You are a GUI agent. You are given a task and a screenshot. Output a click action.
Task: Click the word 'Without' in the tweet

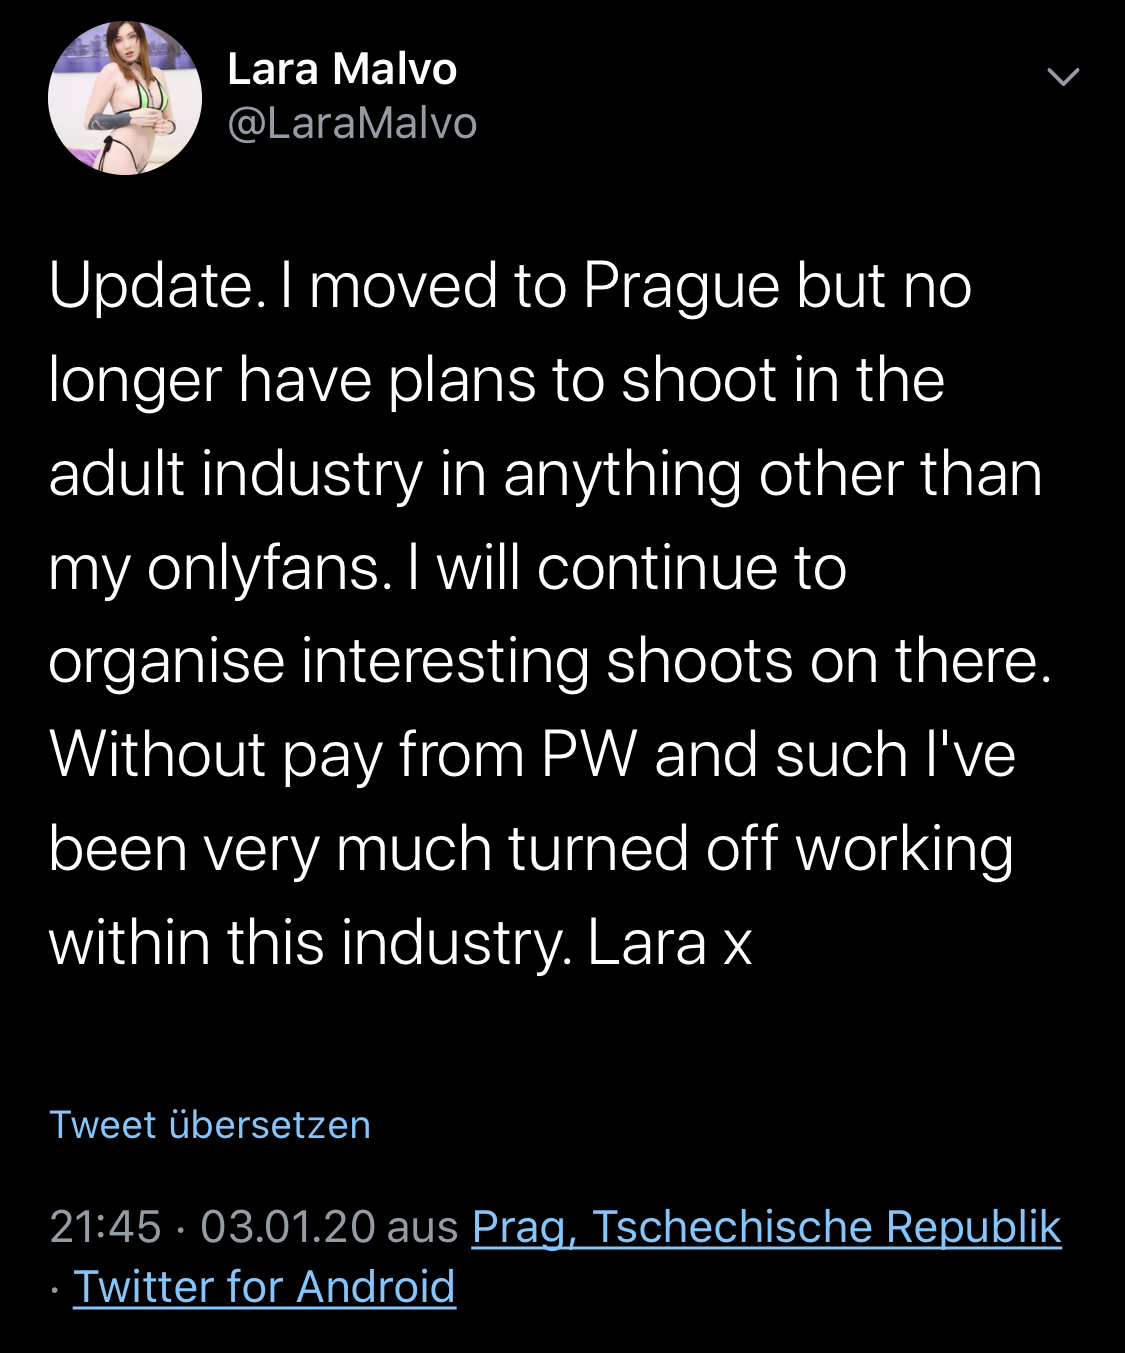point(157,754)
